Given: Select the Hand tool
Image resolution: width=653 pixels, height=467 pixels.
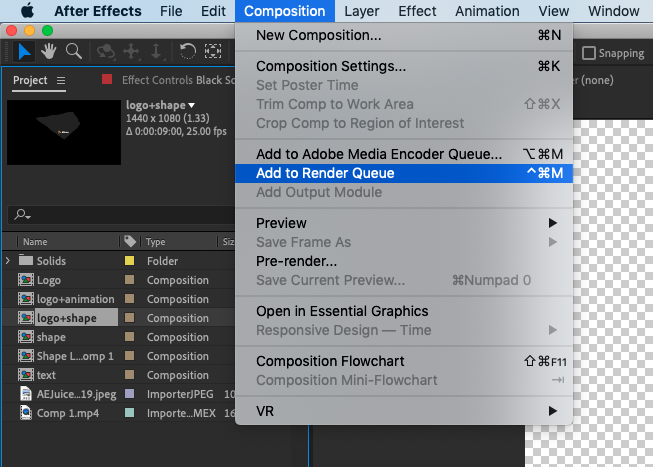Looking at the screenshot, I should point(49,51).
